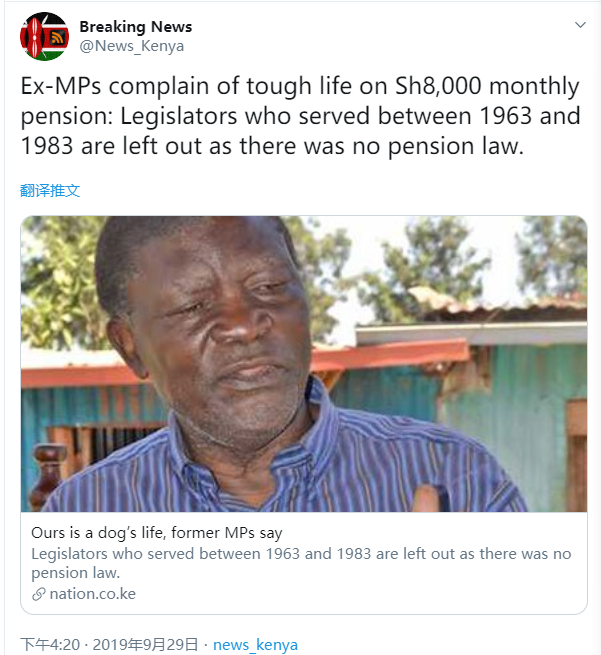Click the chain link icon beside nation.co.ke
Image resolution: width=601 pixels, height=655 pixels.
pyautogui.click(x=39, y=594)
